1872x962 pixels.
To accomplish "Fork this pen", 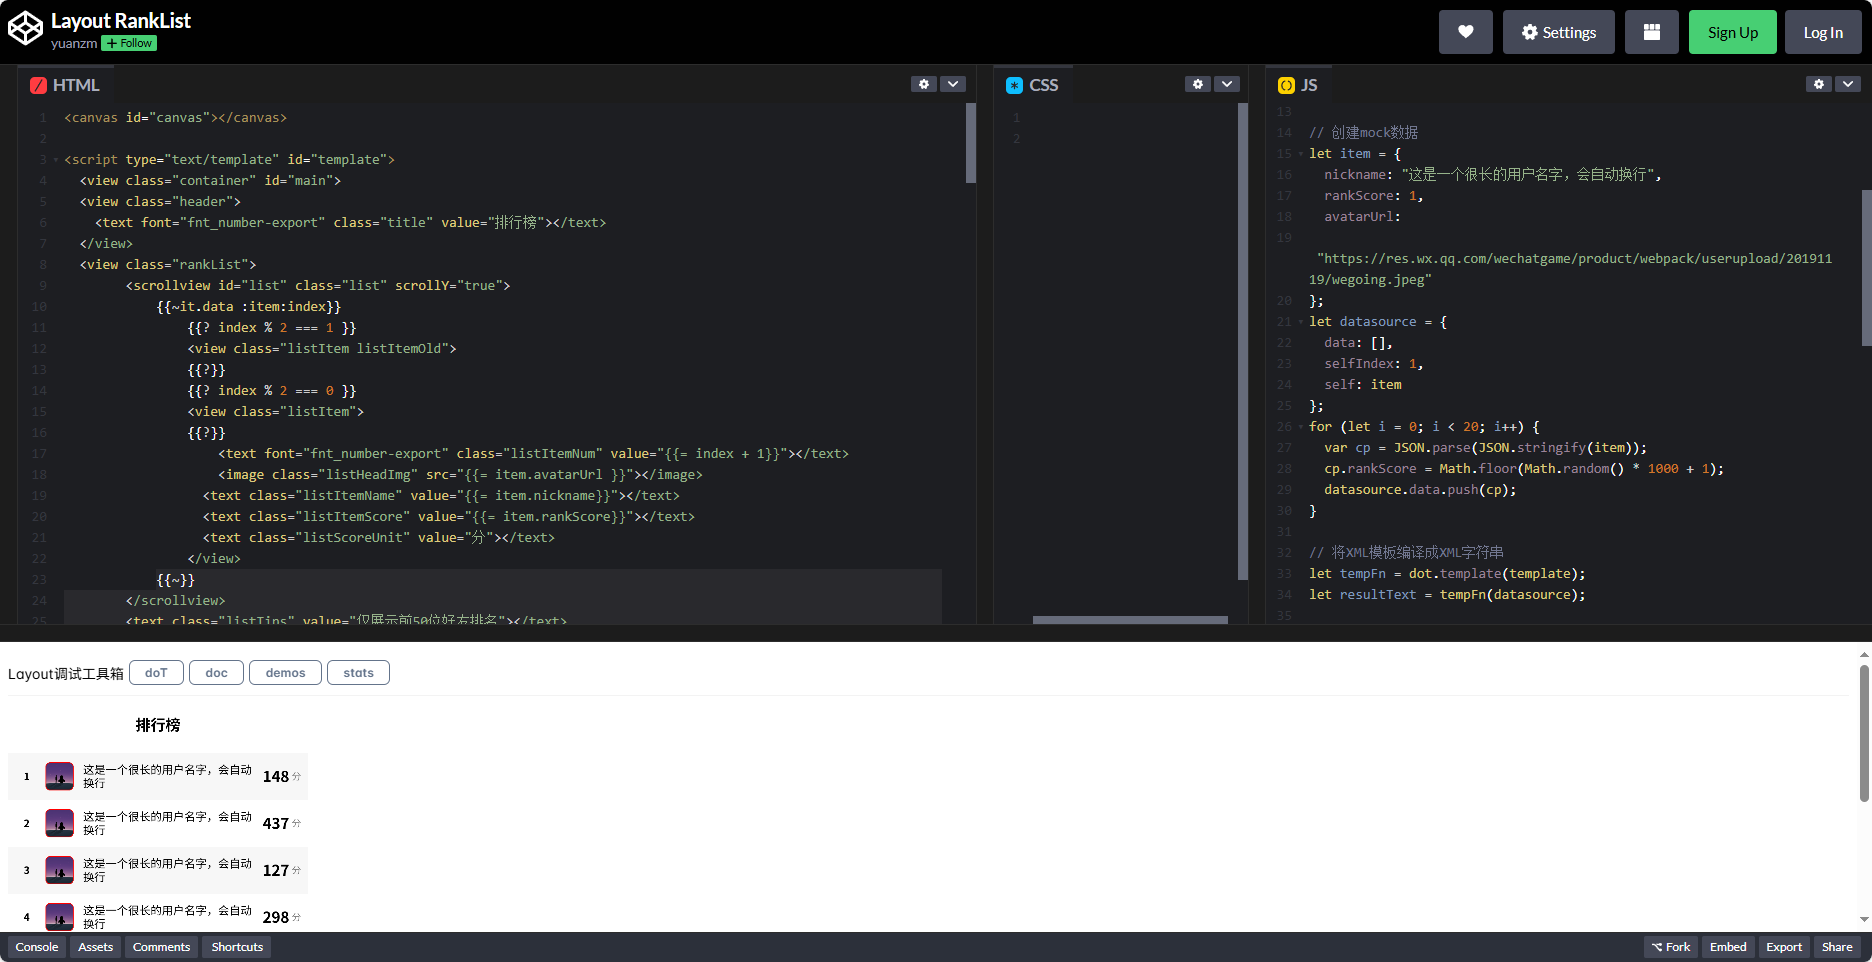I will click(x=1670, y=947).
